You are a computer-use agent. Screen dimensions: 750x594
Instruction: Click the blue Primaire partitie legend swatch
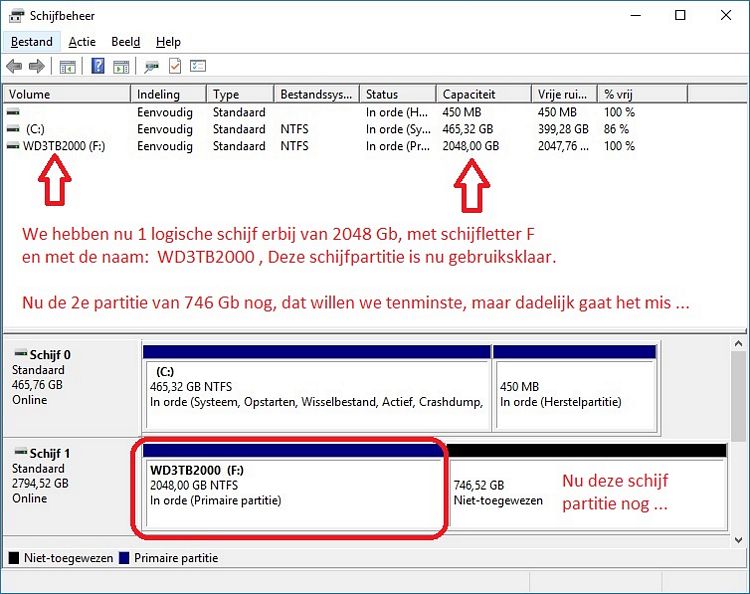(x=124, y=558)
